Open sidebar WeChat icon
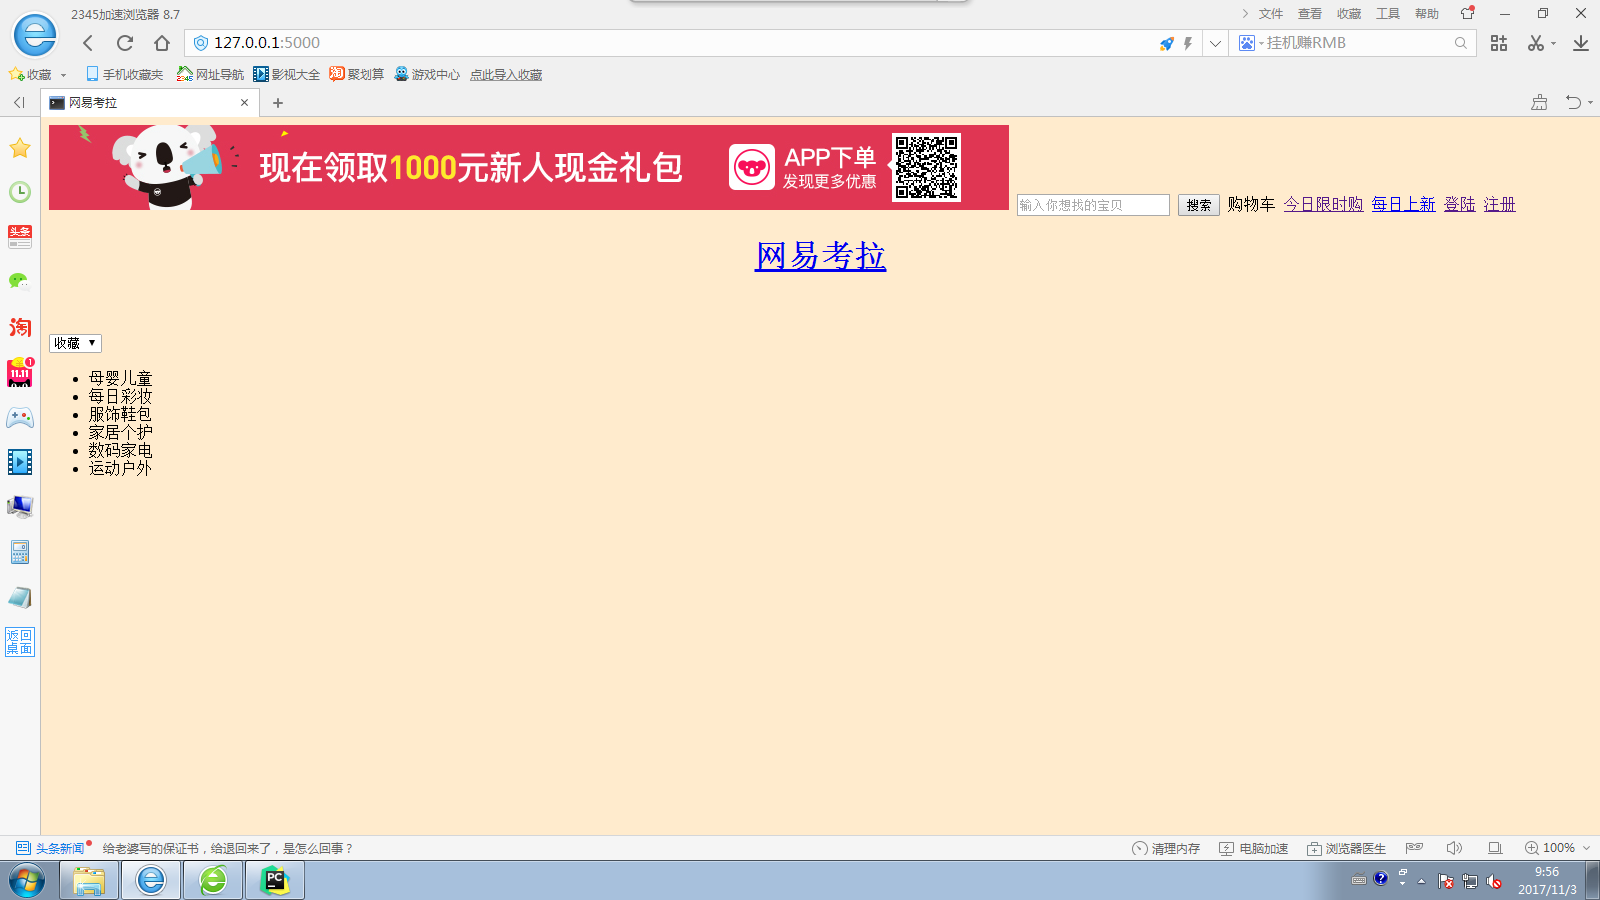This screenshot has width=1600, height=900. tap(20, 282)
